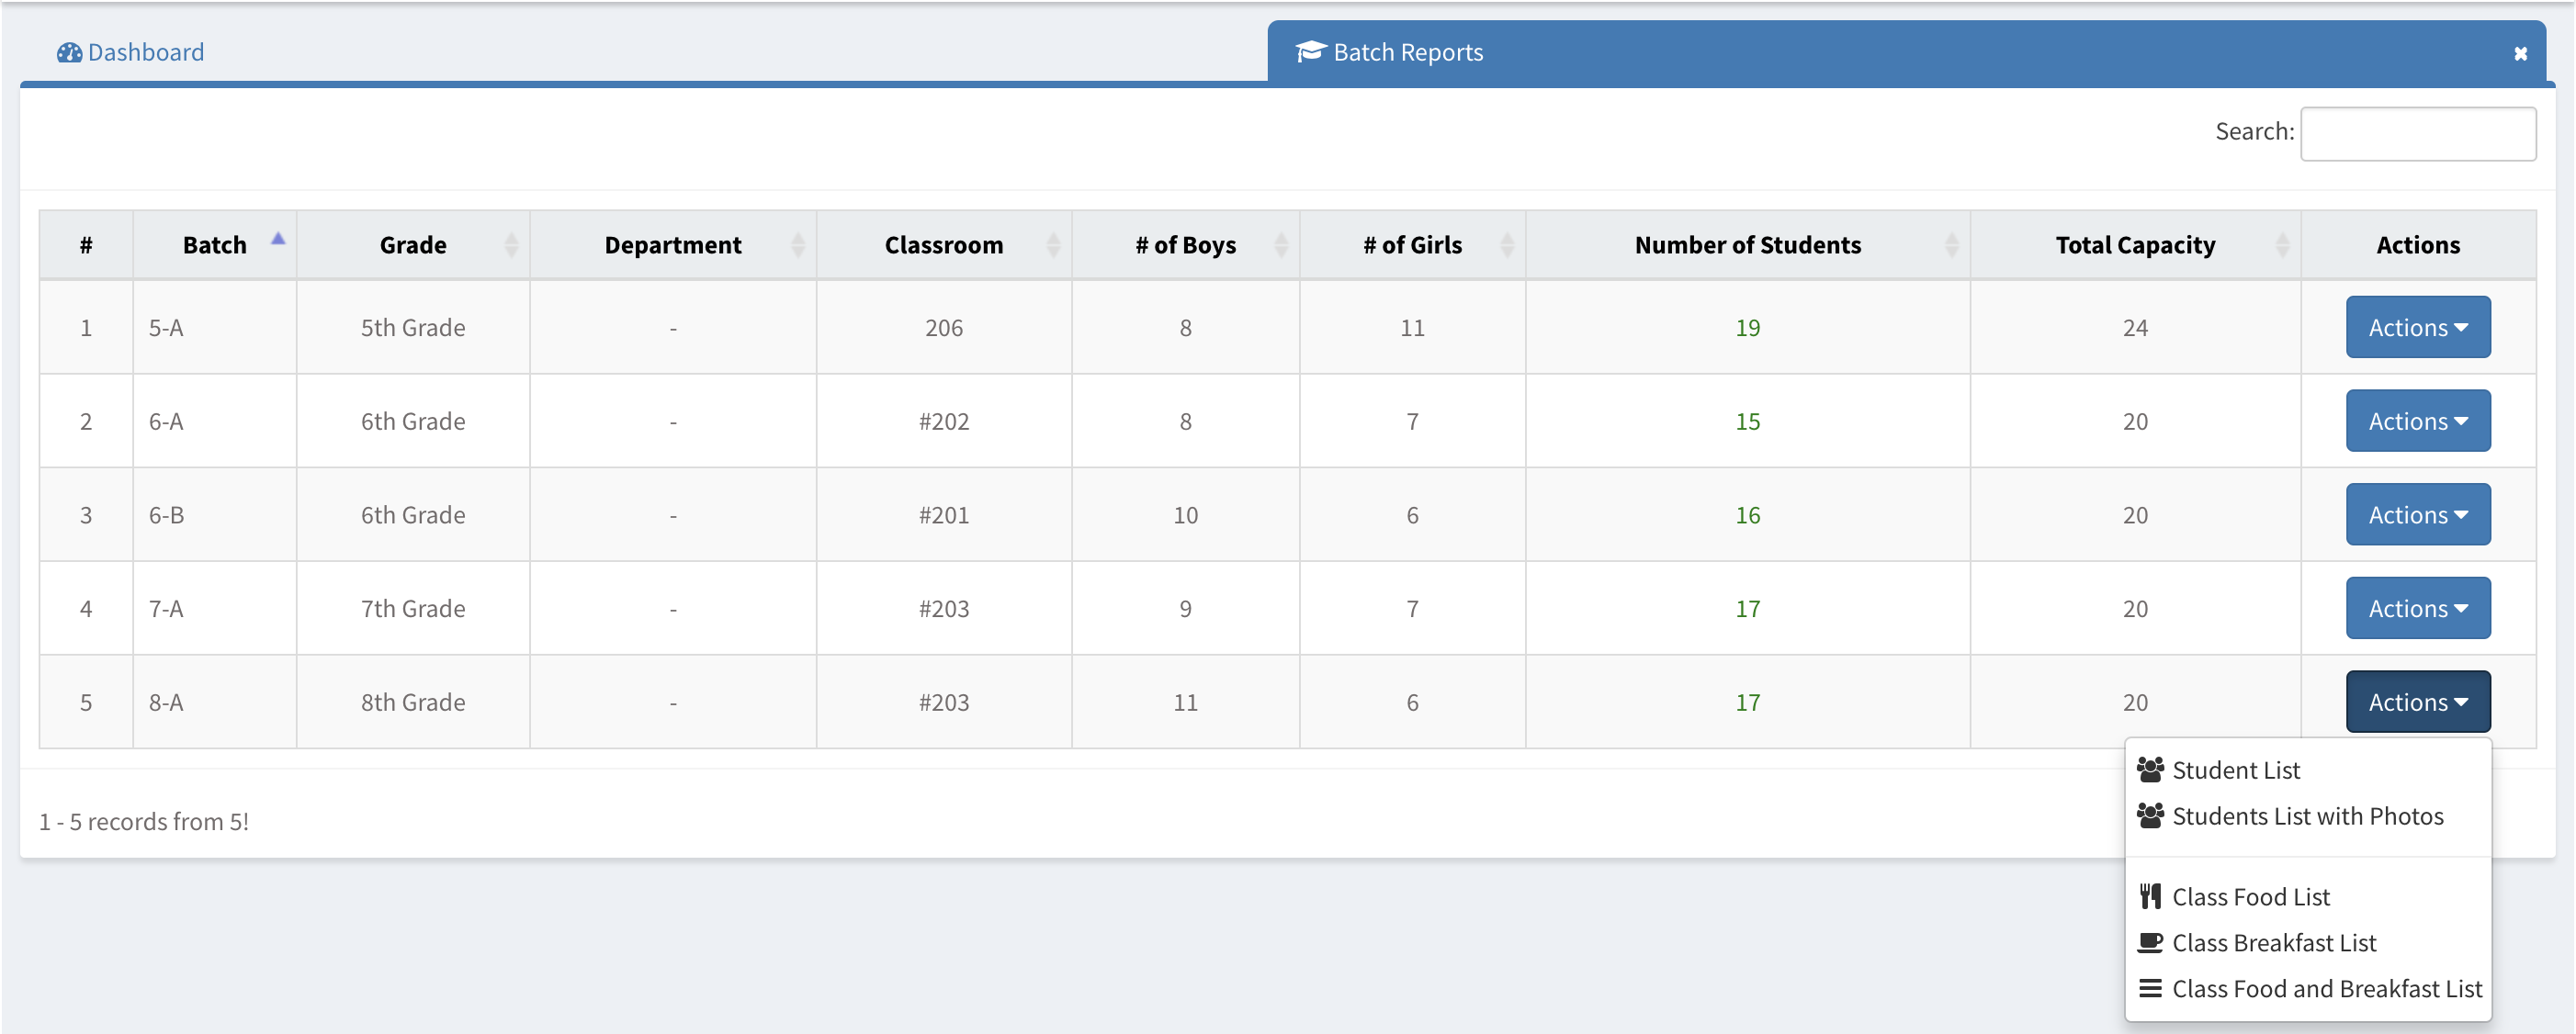Image resolution: width=2576 pixels, height=1034 pixels.
Task: Open Actions dropdown for batch 5-A
Action: point(2417,328)
